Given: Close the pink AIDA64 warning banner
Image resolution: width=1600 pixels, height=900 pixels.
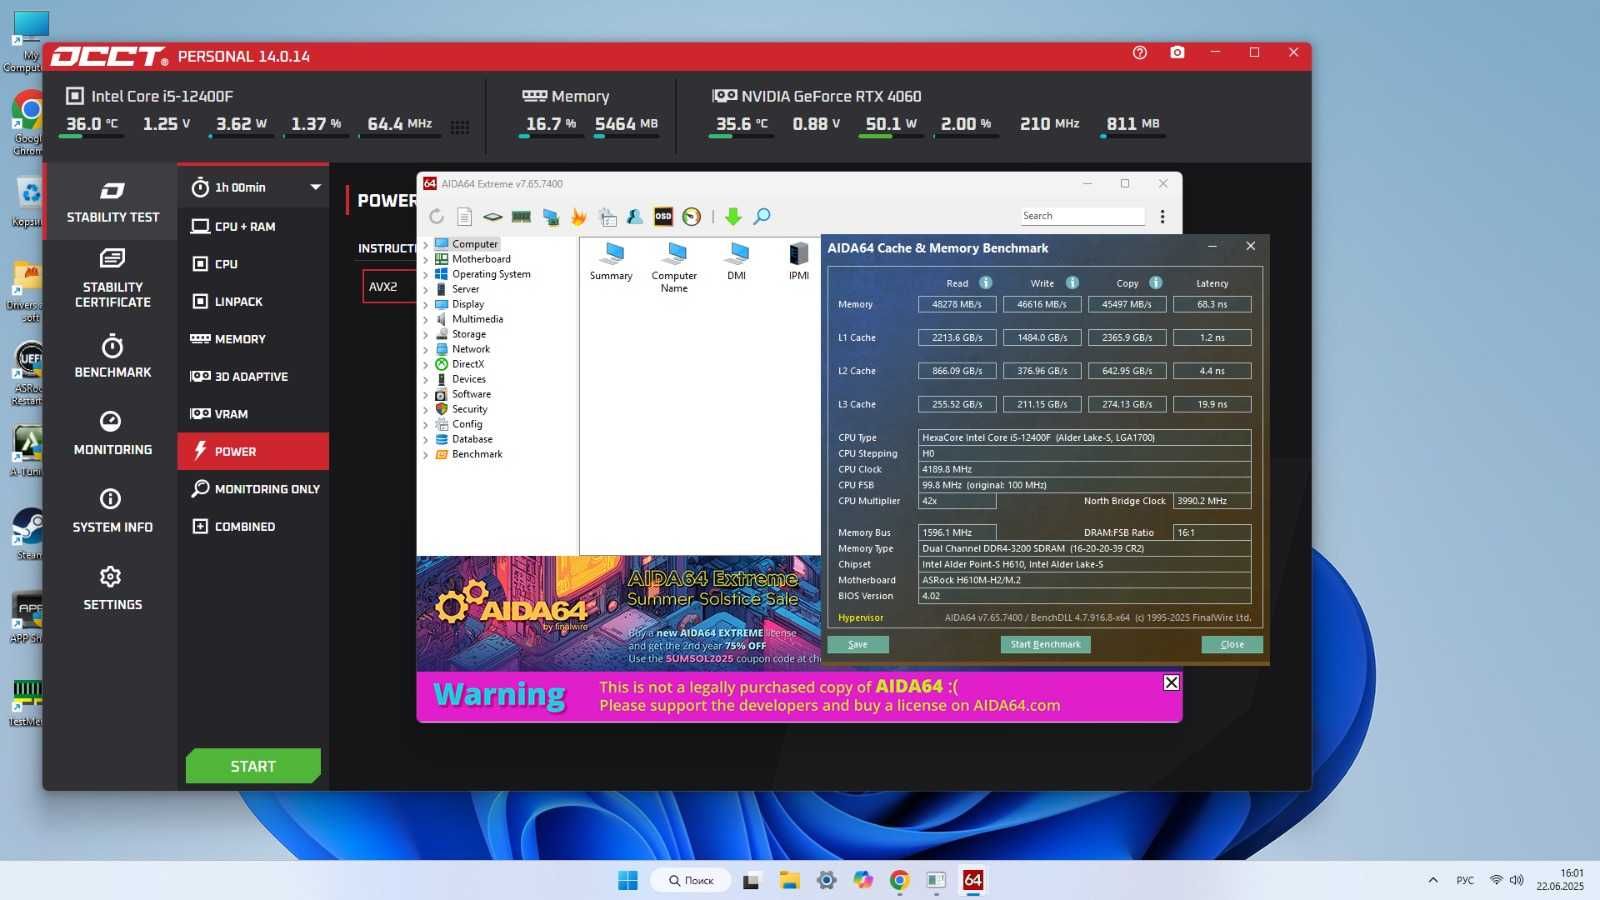Looking at the screenshot, I should (1171, 682).
